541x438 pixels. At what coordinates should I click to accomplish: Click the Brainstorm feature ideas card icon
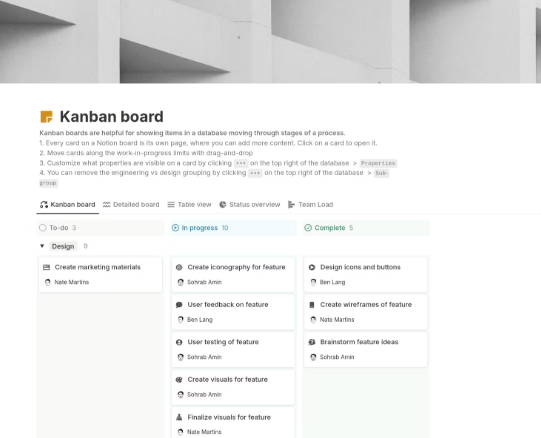[x=312, y=342]
